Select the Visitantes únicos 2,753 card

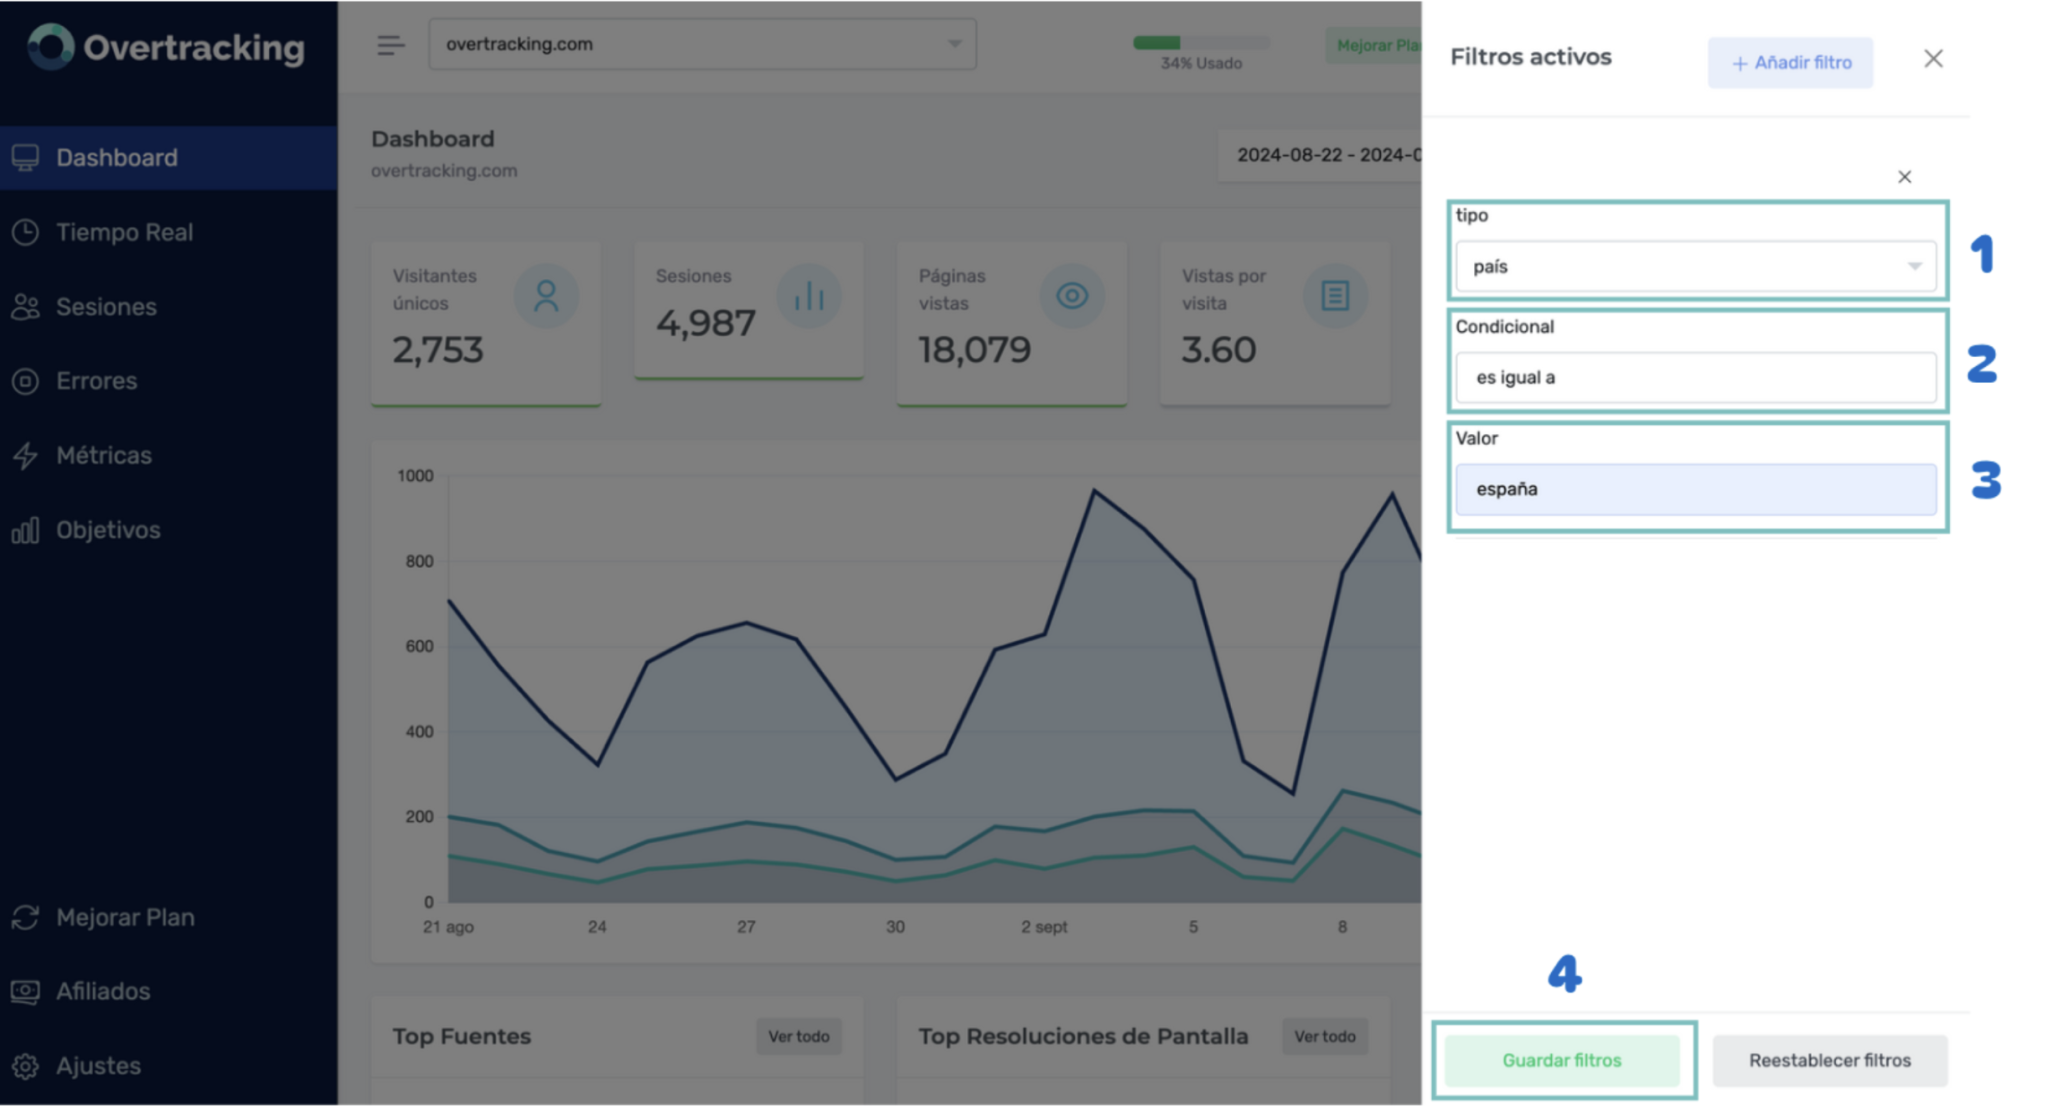486,324
